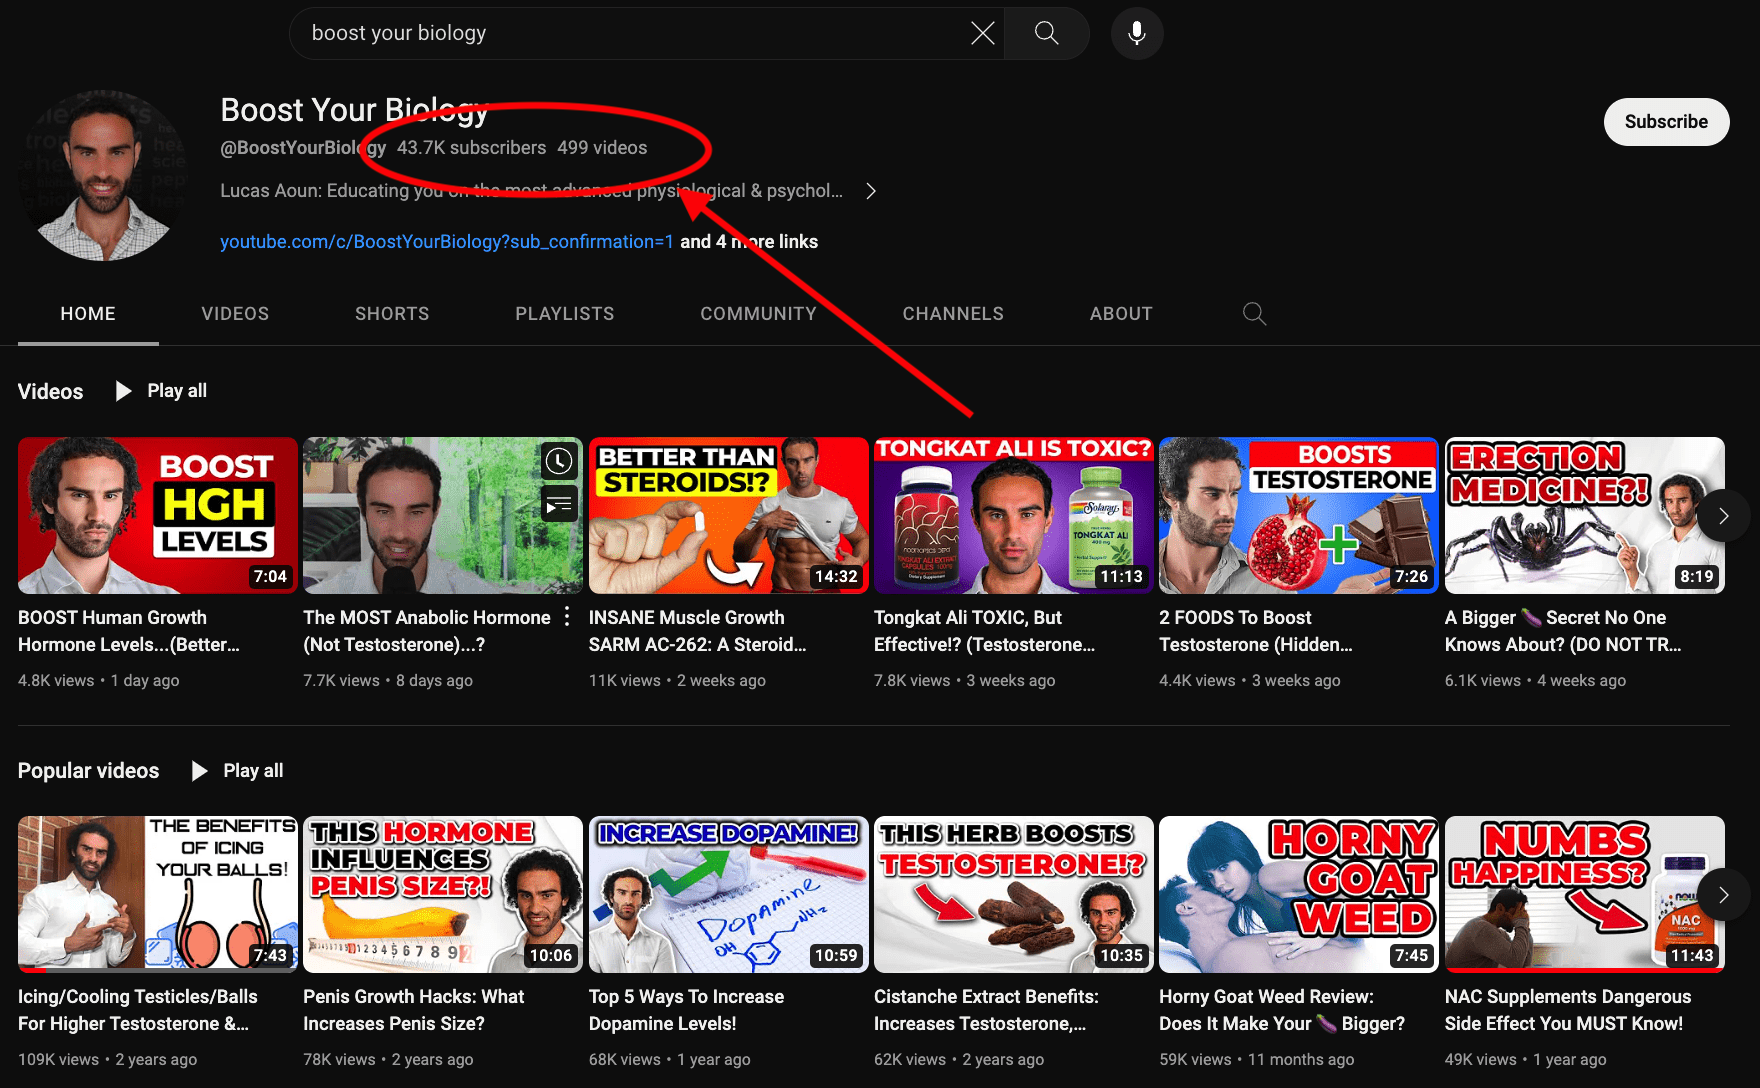
Task: Switch to the VIDEOS tab
Action: point(235,314)
